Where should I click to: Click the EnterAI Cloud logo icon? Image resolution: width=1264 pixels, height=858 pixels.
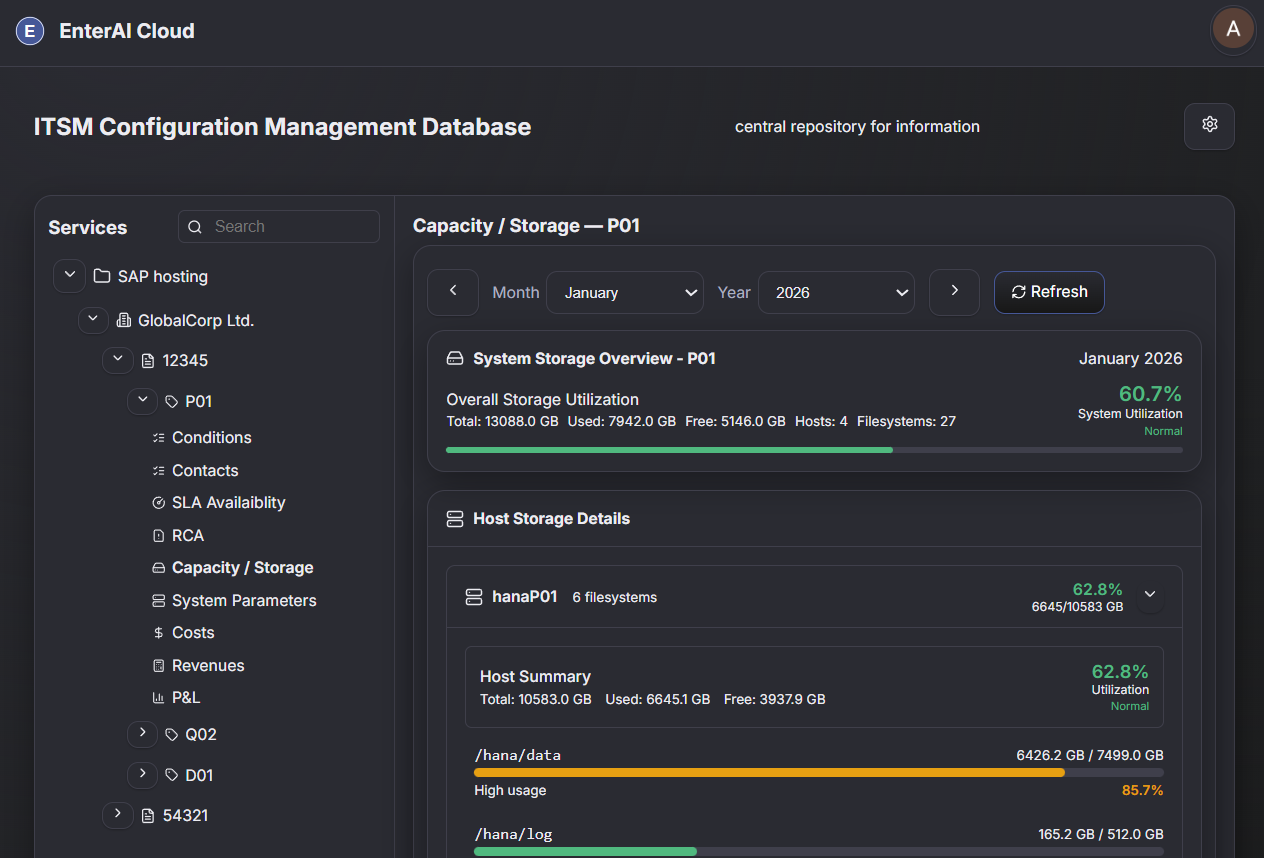pyautogui.click(x=30, y=31)
